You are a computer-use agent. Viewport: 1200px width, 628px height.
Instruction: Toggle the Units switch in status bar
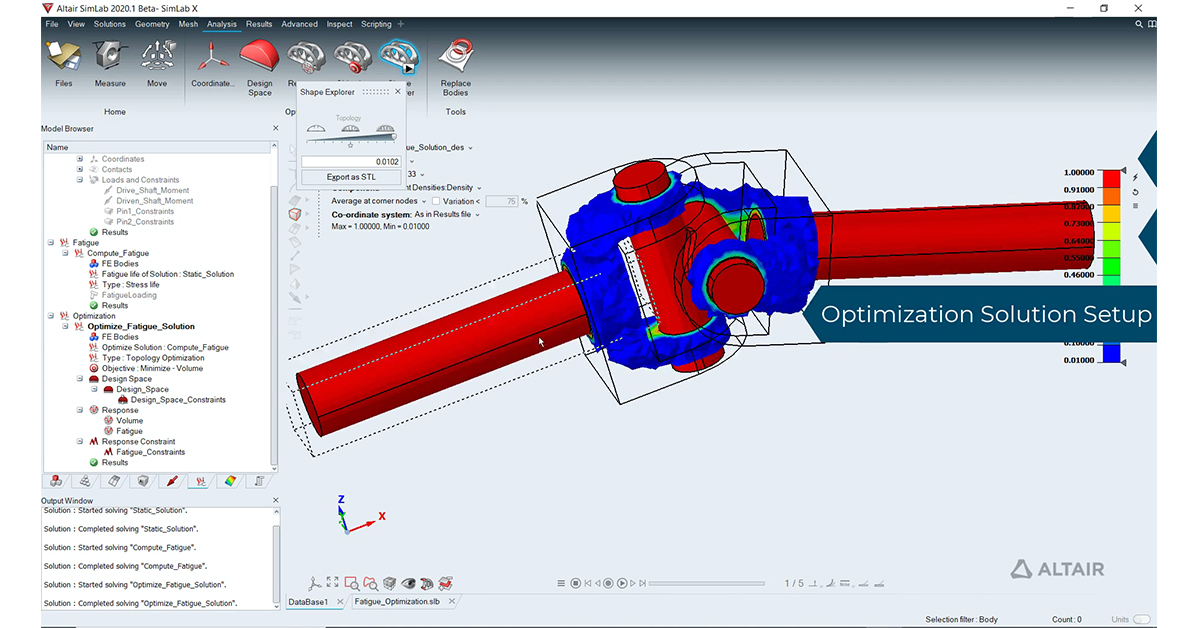(1141, 619)
